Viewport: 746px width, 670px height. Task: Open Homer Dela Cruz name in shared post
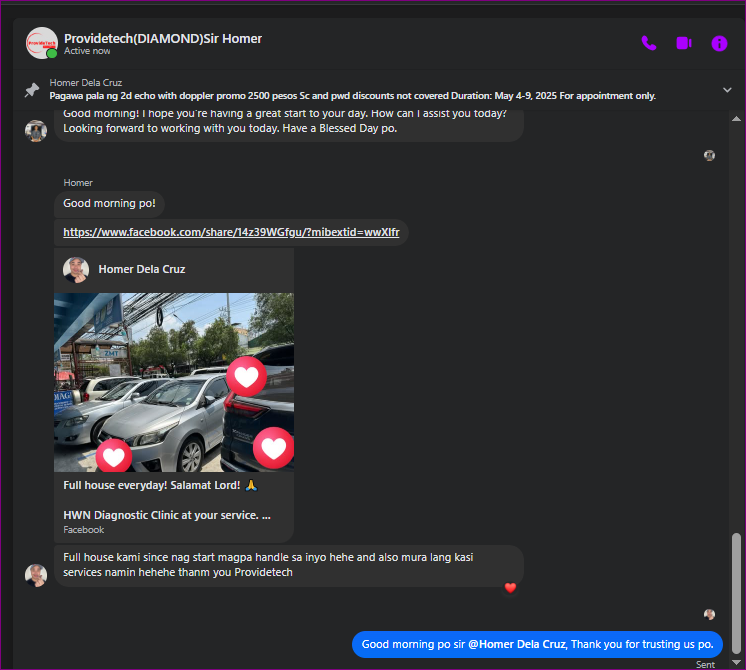pos(141,269)
